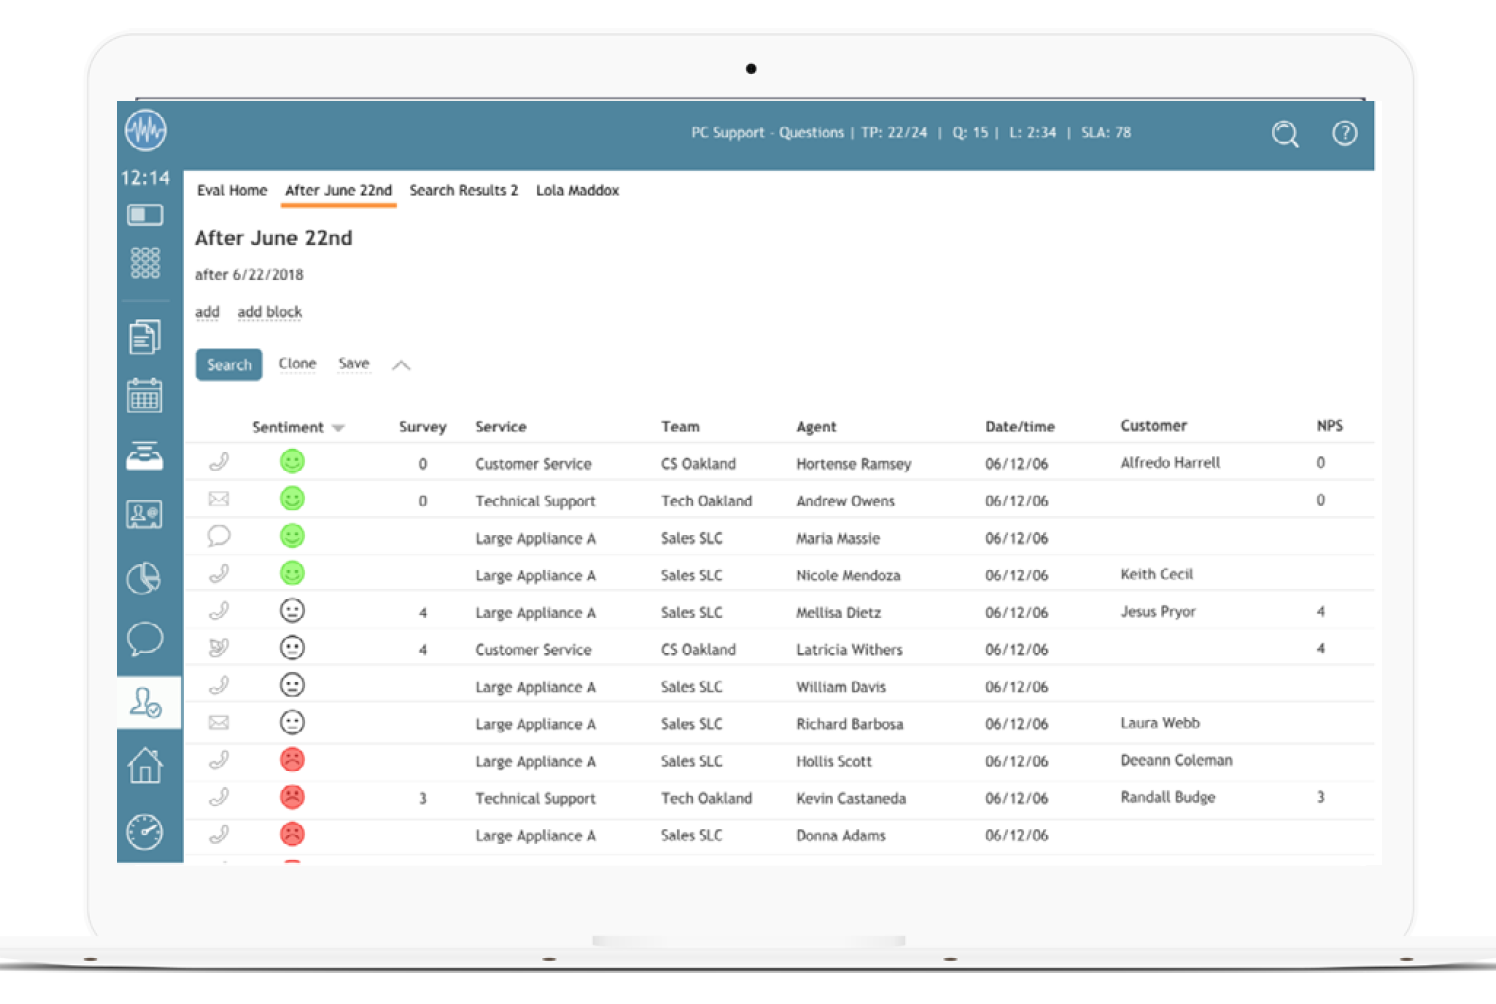The image size is (1496, 1004).
Task: Click the waveform logo icon
Action: tap(146, 131)
